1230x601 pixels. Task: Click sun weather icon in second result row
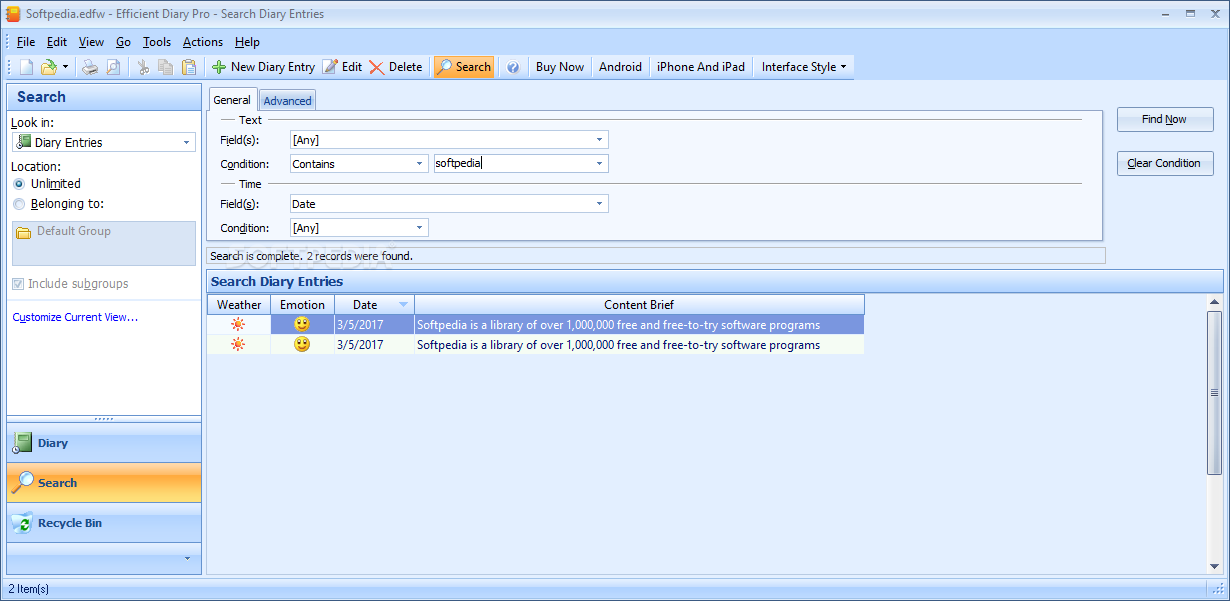(238, 345)
